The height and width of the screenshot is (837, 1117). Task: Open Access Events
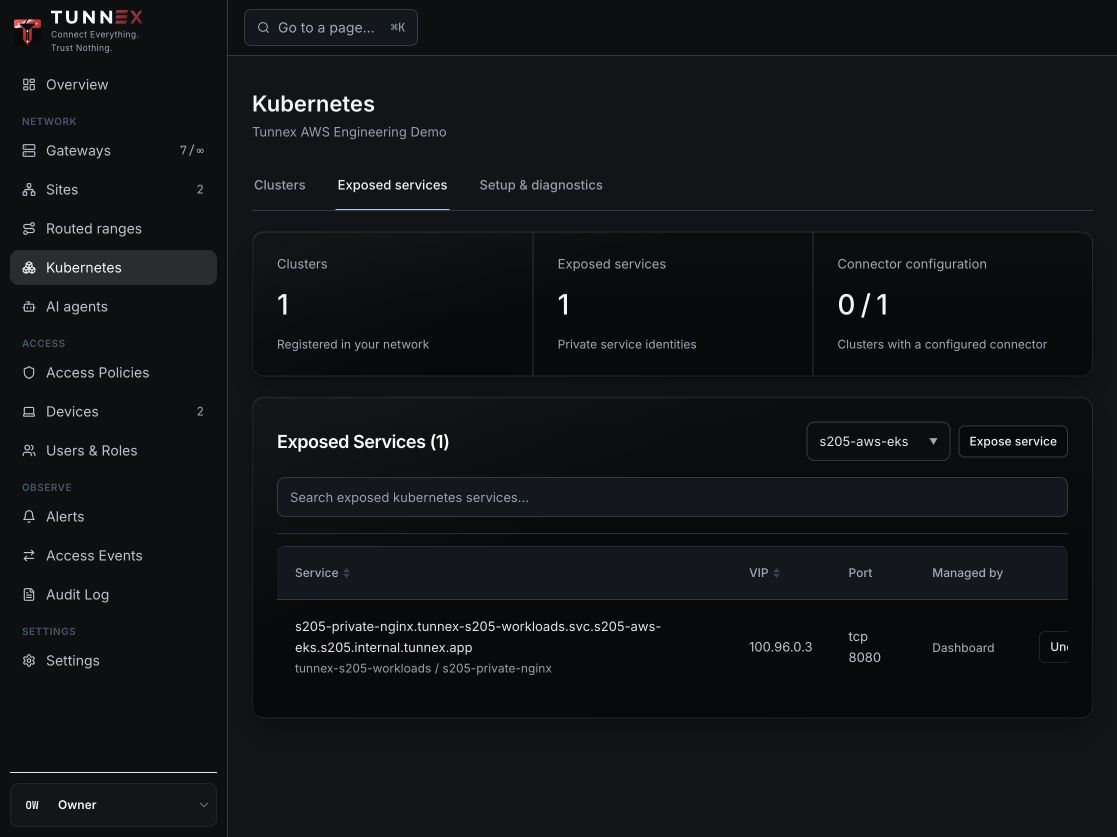(113, 556)
